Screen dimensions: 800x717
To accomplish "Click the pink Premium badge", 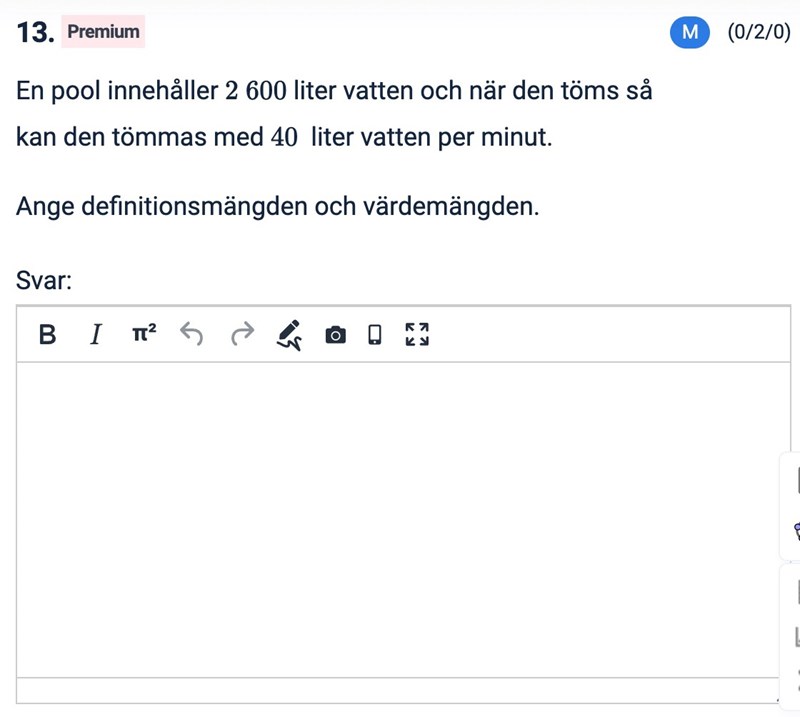I will tap(103, 32).
